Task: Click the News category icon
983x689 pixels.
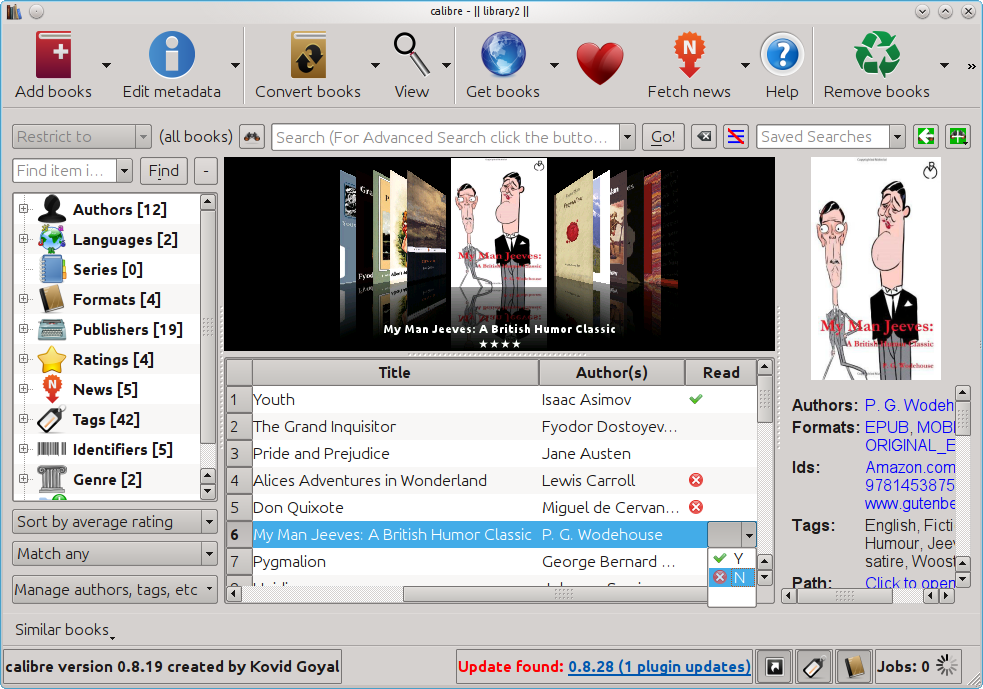Action: 51,389
